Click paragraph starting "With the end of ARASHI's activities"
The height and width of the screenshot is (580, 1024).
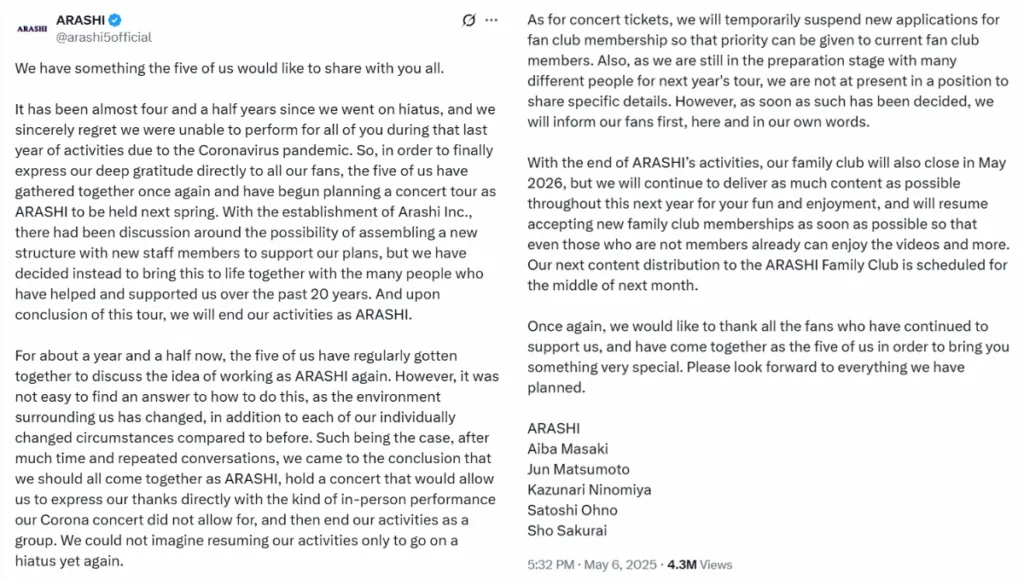click(x=767, y=223)
